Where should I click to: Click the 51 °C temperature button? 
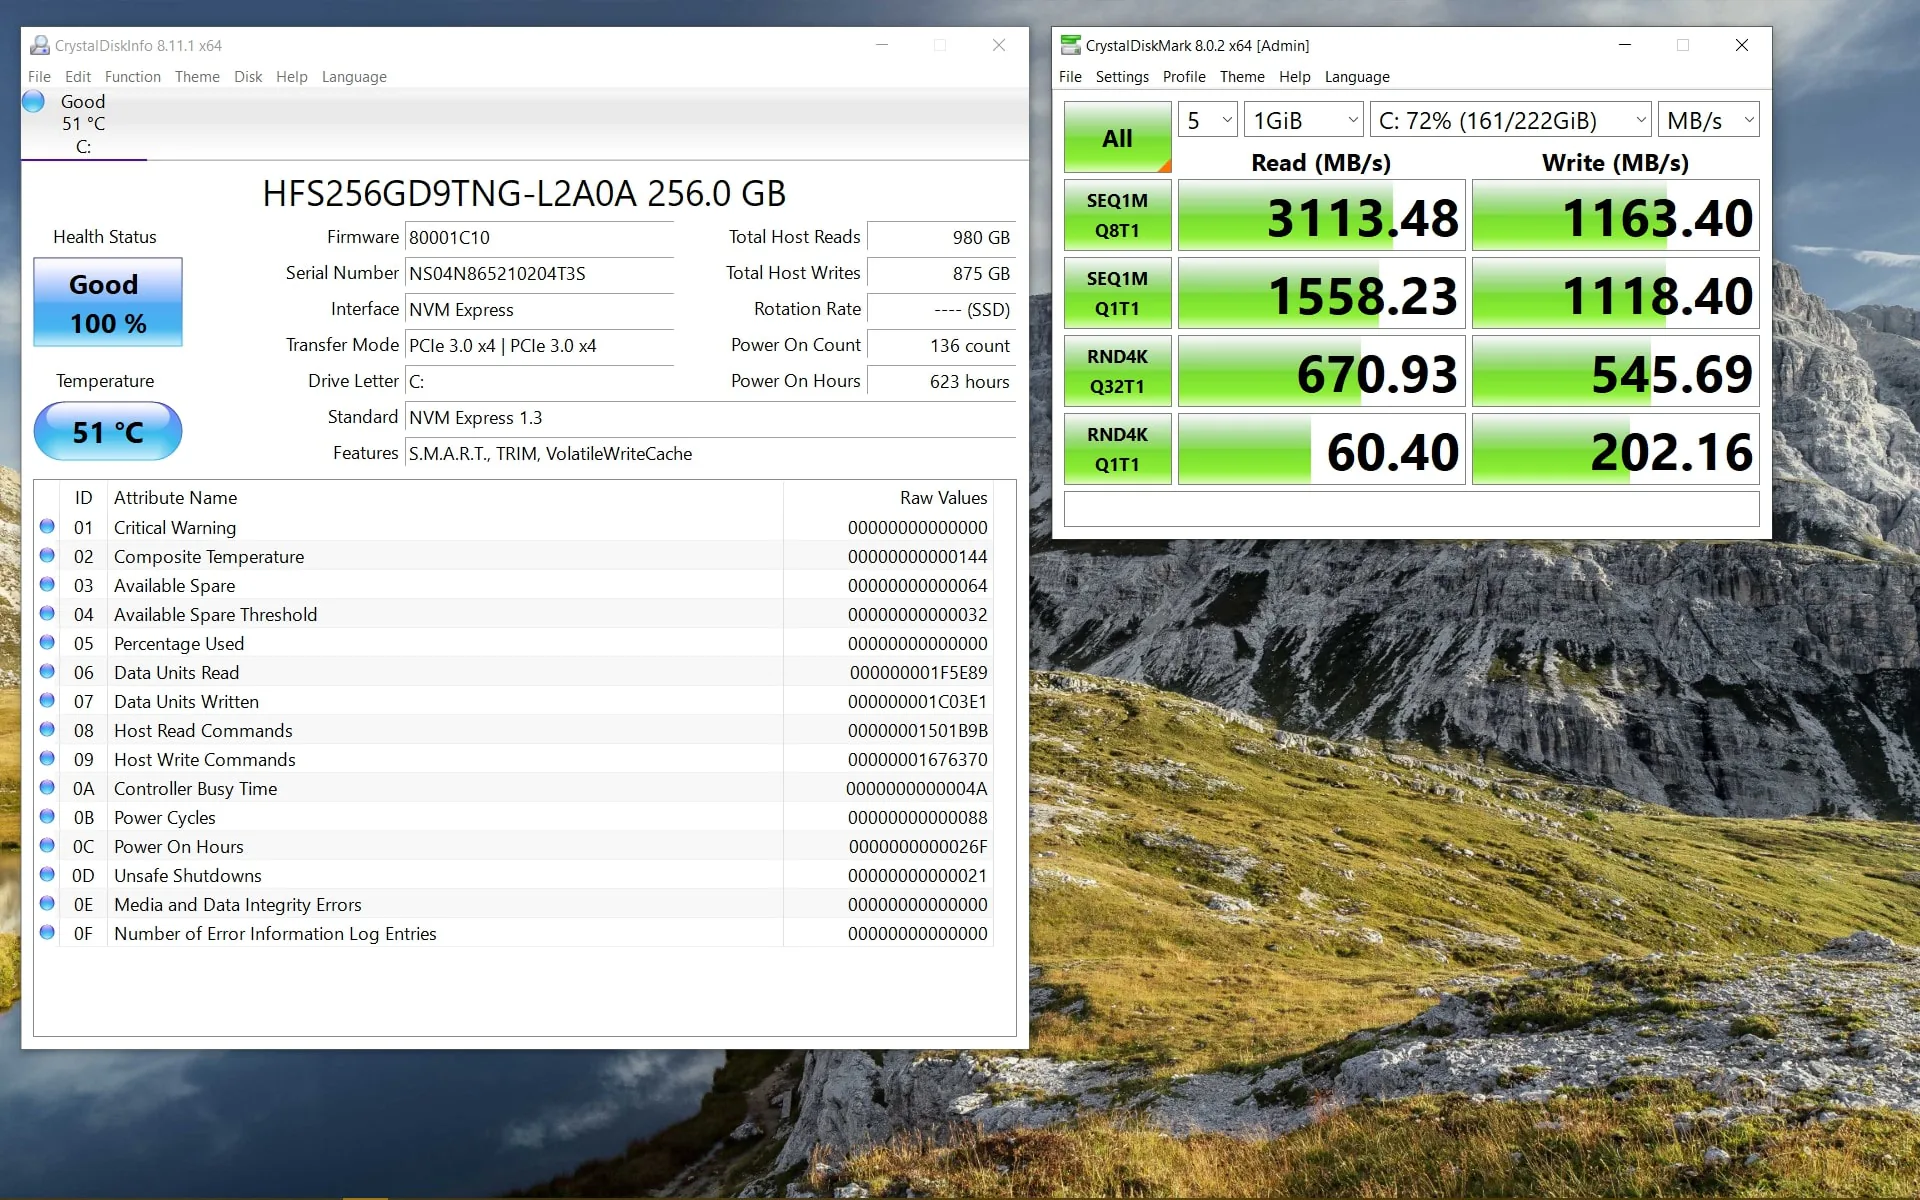coord(108,432)
